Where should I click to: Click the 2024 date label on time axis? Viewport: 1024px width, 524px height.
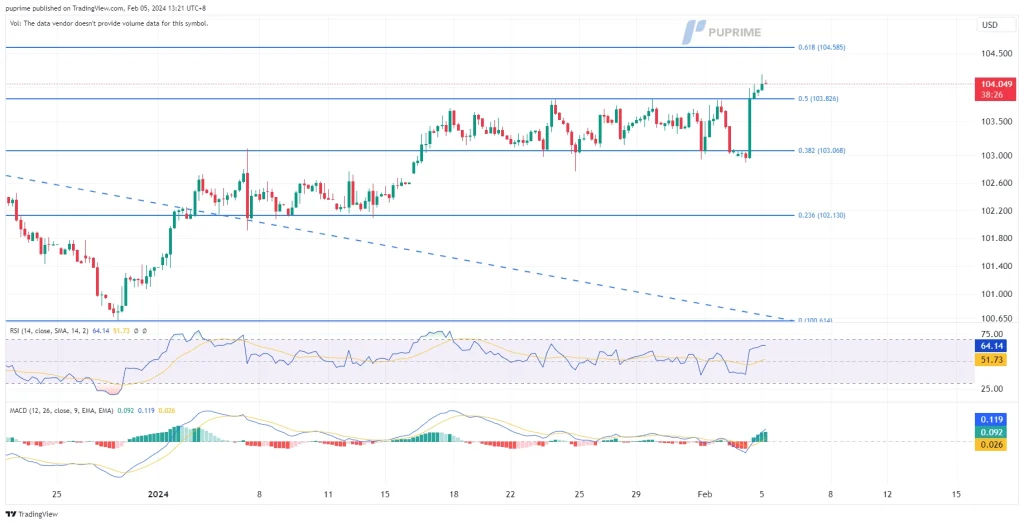tap(158, 494)
